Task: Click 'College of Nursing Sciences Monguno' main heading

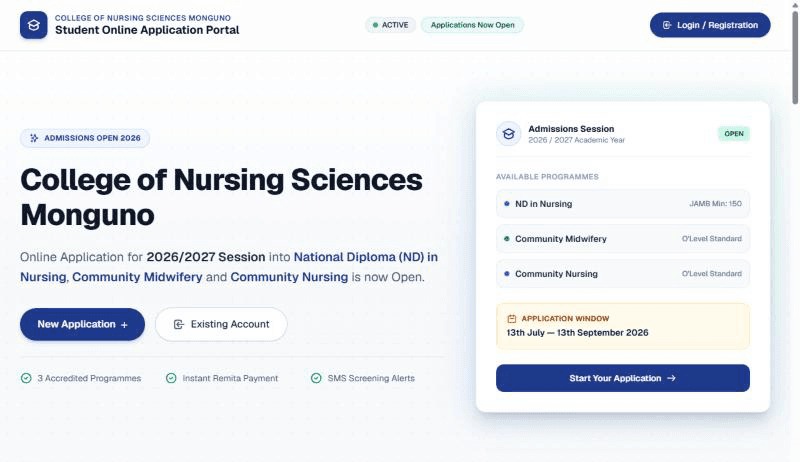Action: point(221,197)
